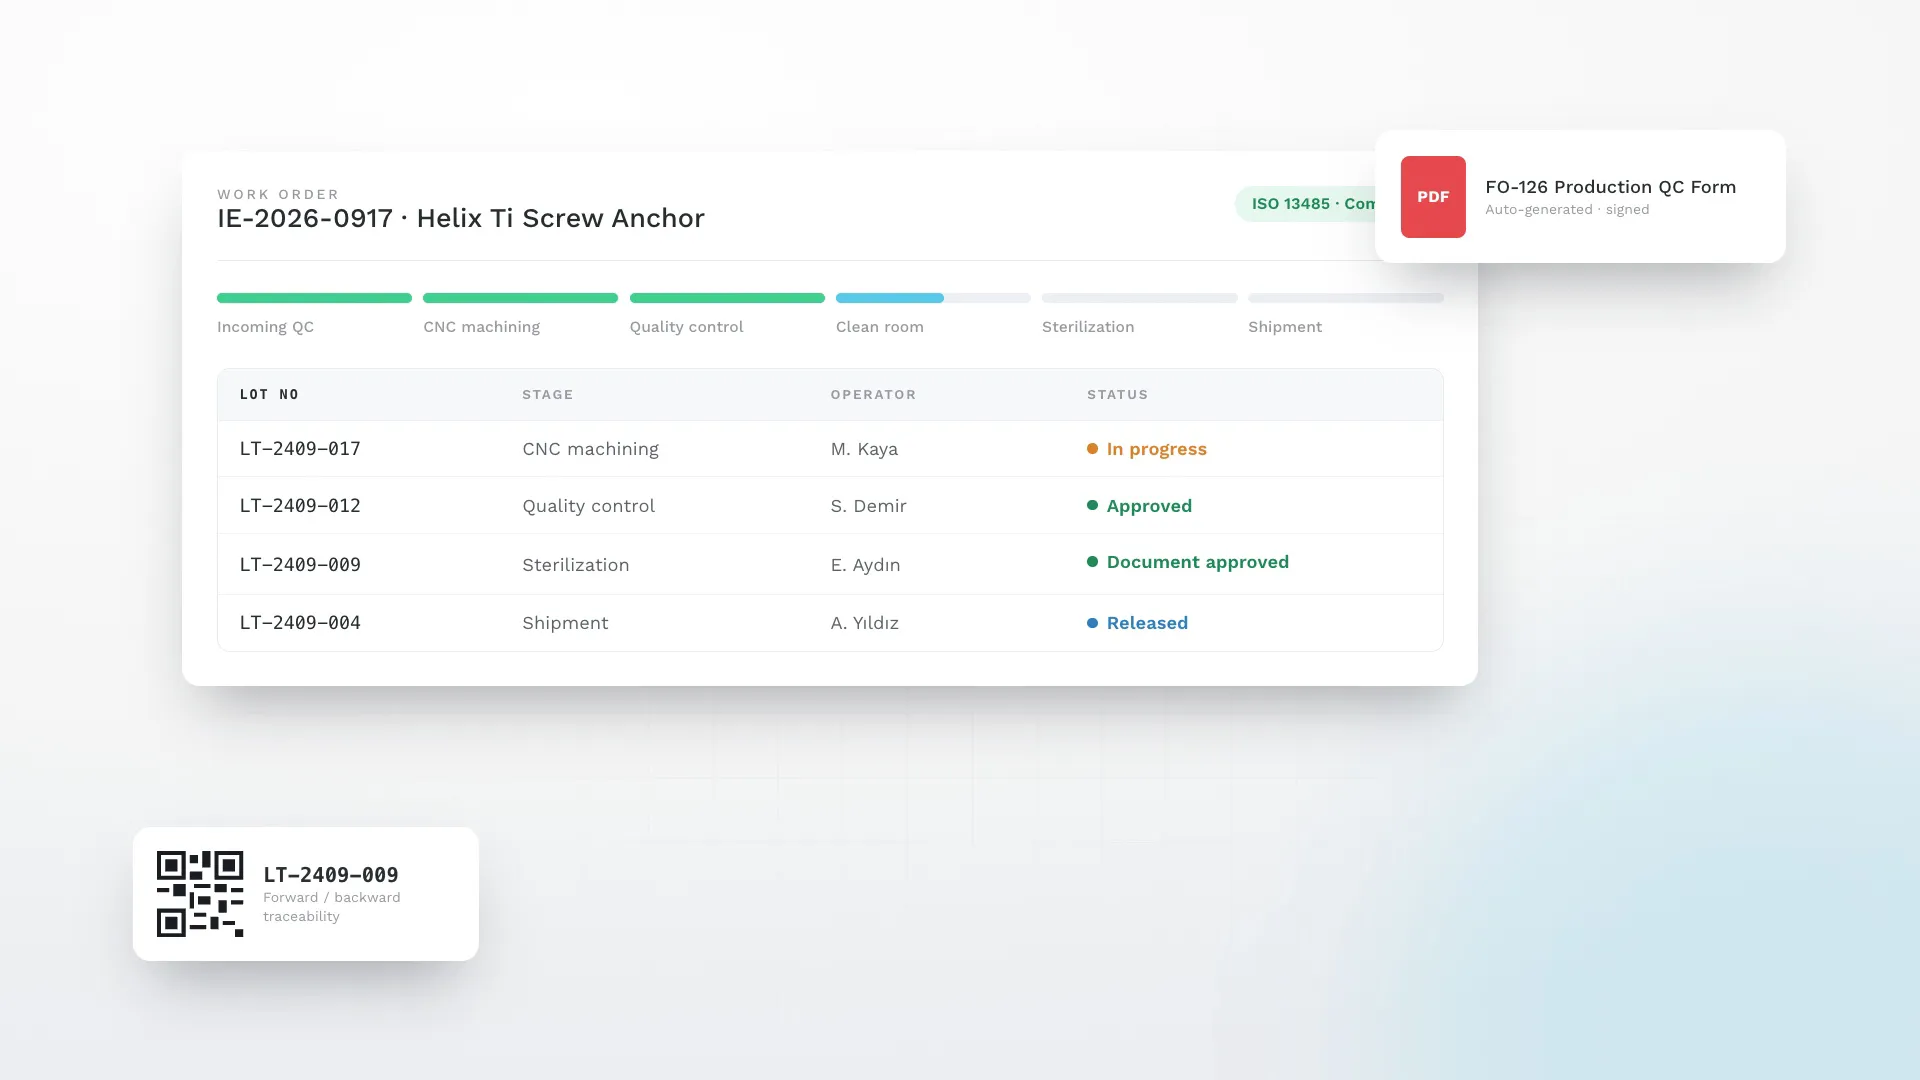1920x1080 pixels.
Task: Click the Quality control stage progress bar
Action: click(x=727, y=298)
